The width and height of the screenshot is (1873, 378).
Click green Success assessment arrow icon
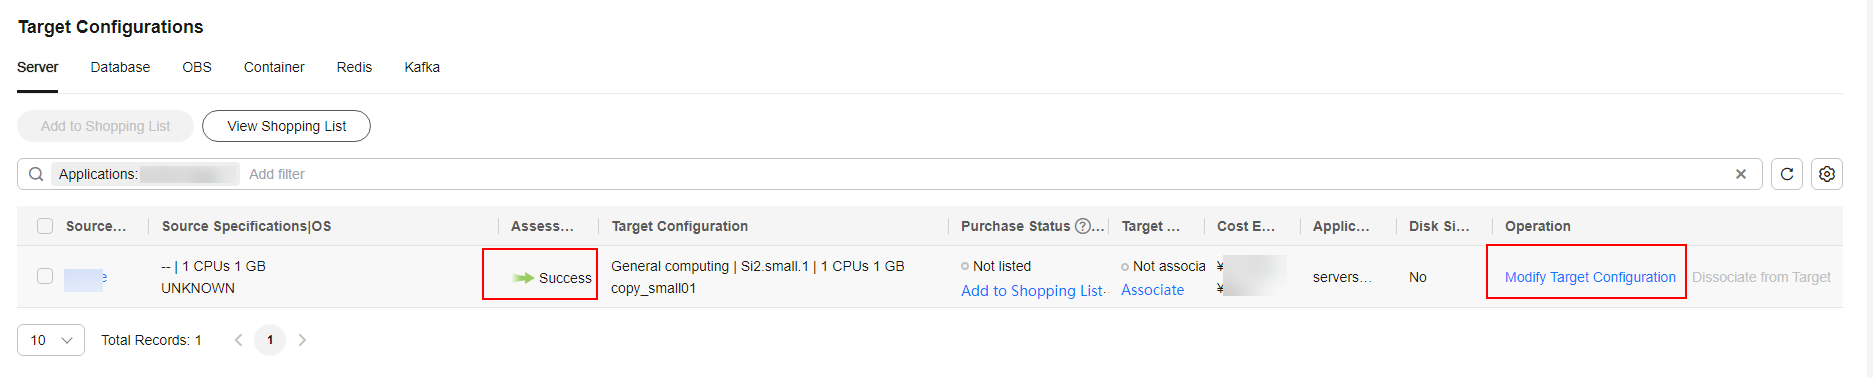(x=523, y=278)
